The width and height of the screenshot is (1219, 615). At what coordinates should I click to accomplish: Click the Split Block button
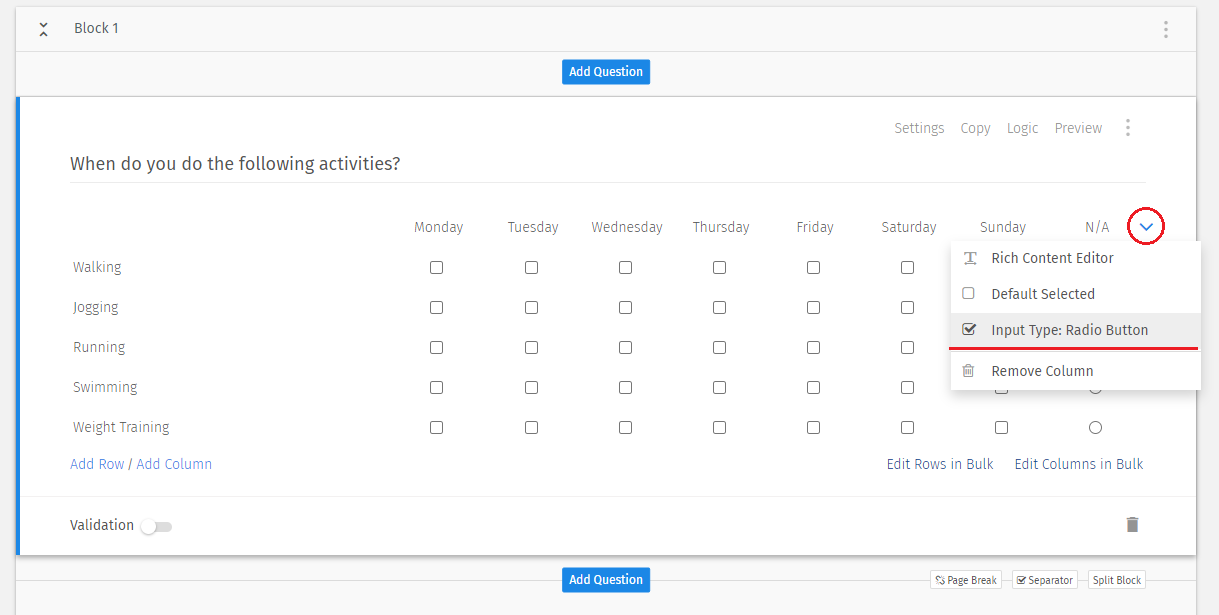[1116, 579]
